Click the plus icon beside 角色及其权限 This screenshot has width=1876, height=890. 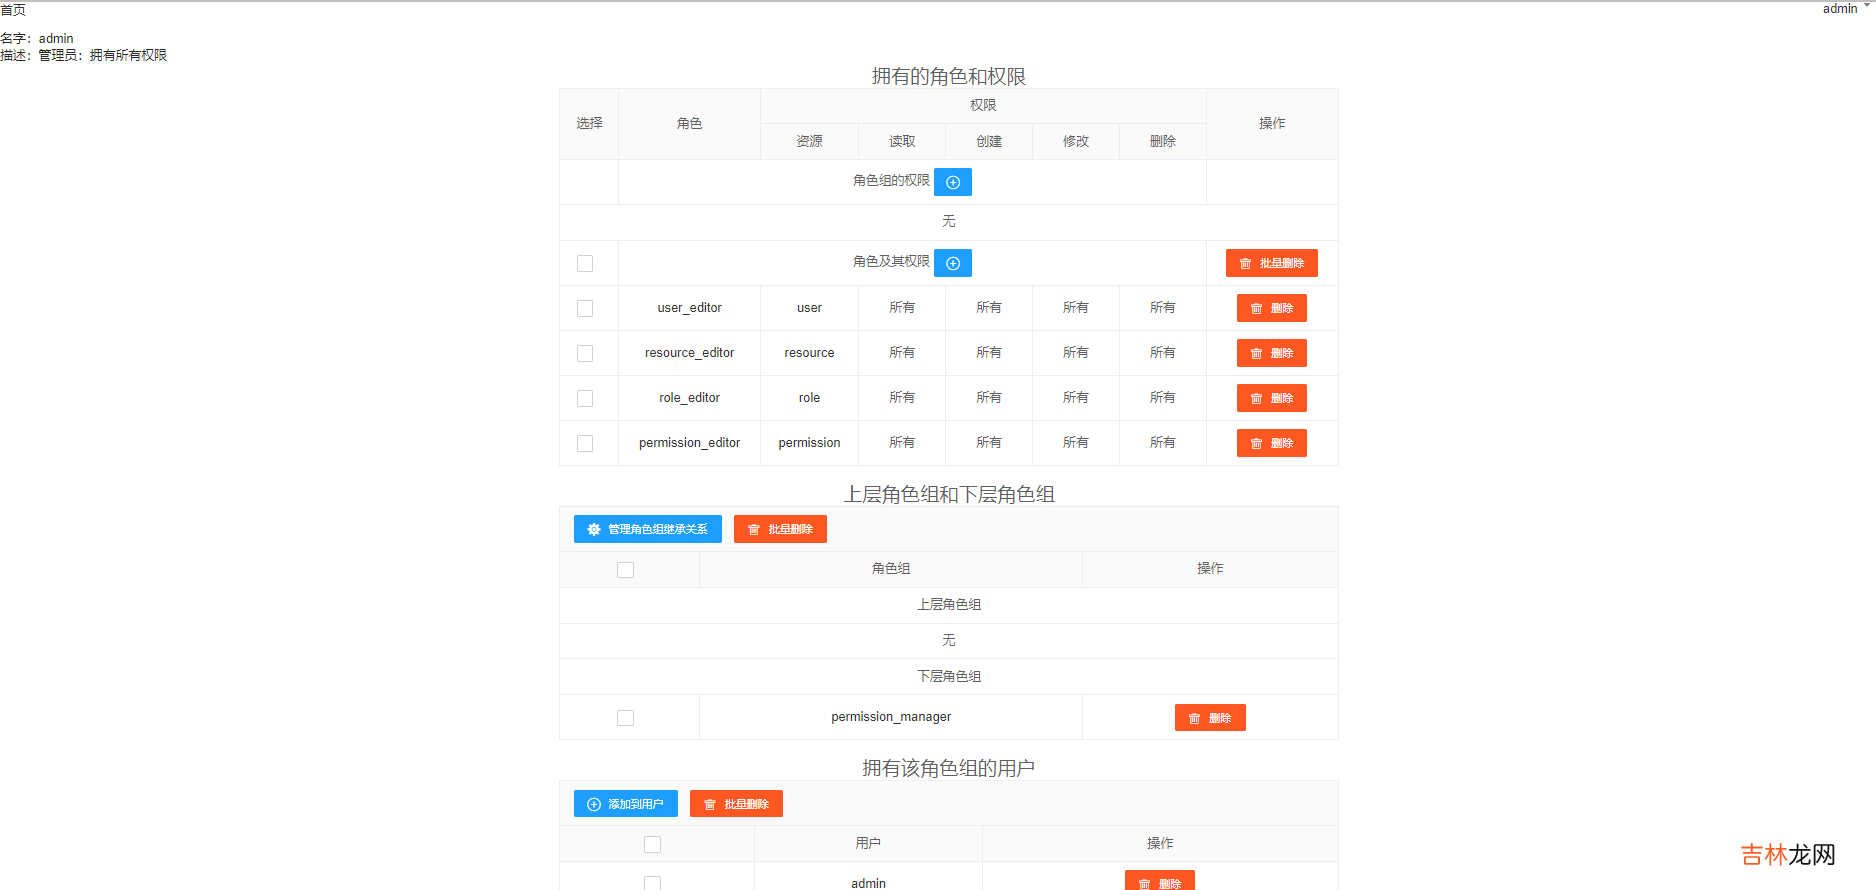[x=952, y=263]
